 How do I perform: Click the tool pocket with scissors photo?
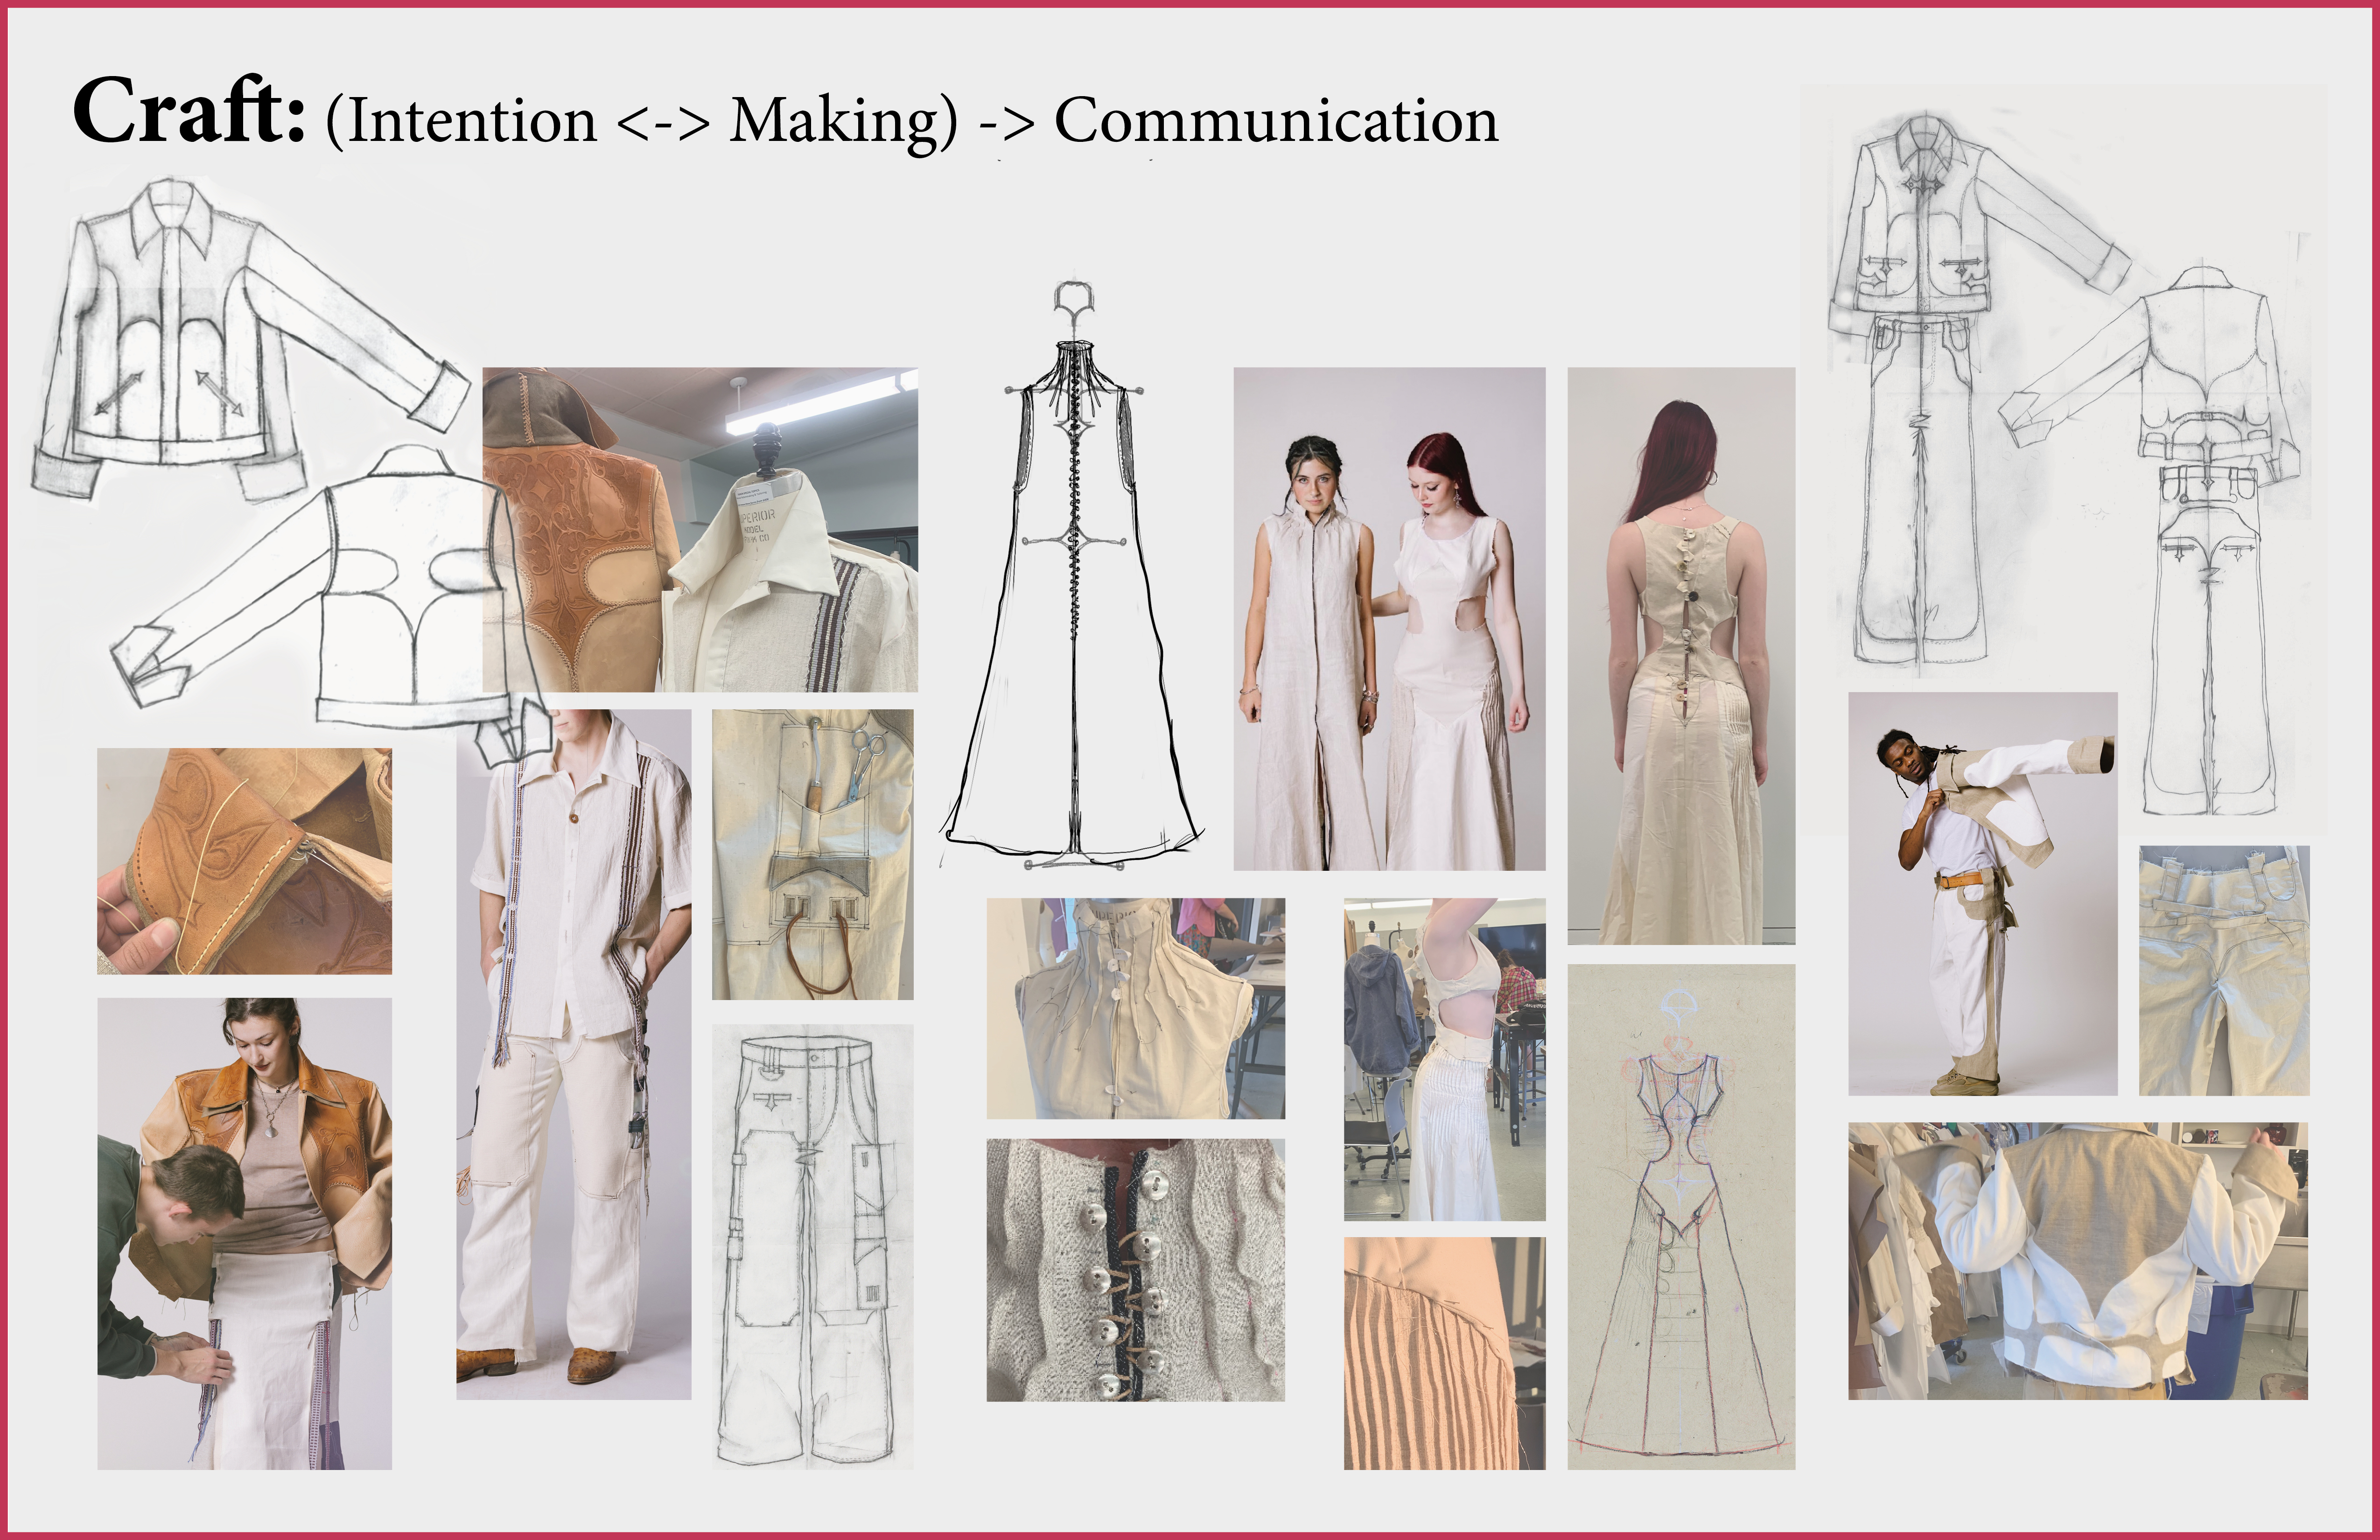click(812, 854)
